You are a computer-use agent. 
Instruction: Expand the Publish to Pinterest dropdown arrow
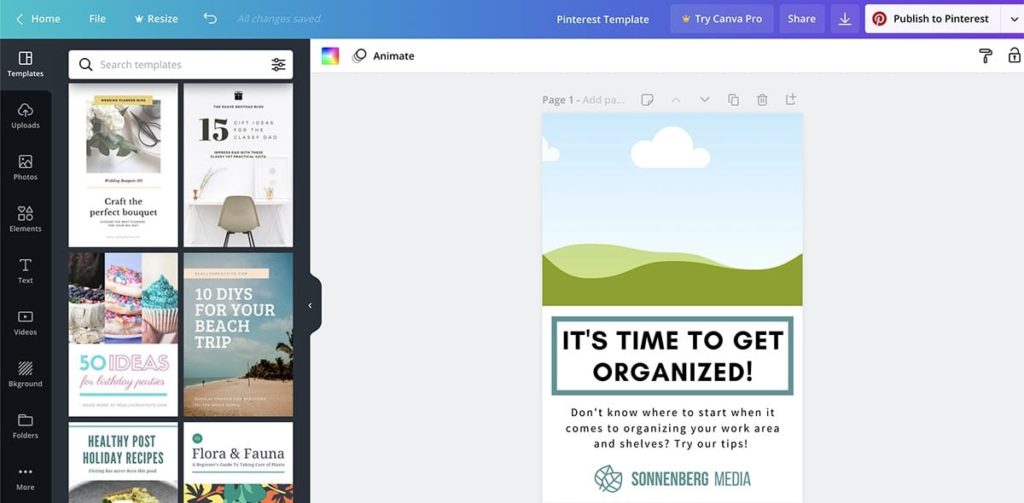click(x=1012, y=19)
